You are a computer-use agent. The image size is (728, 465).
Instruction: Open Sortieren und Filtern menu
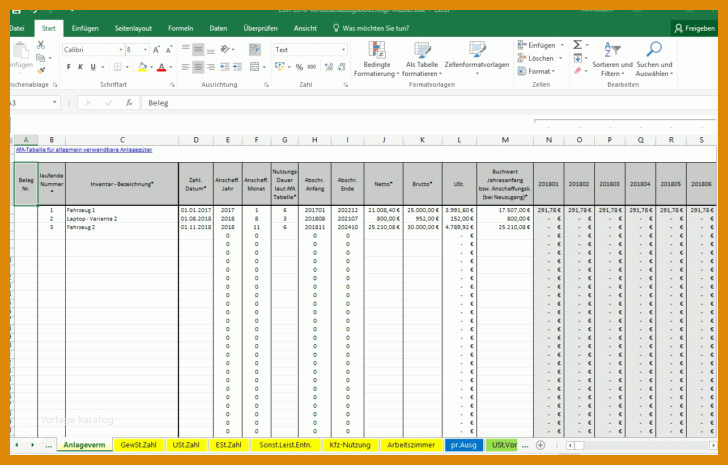(x=612, y=59)
